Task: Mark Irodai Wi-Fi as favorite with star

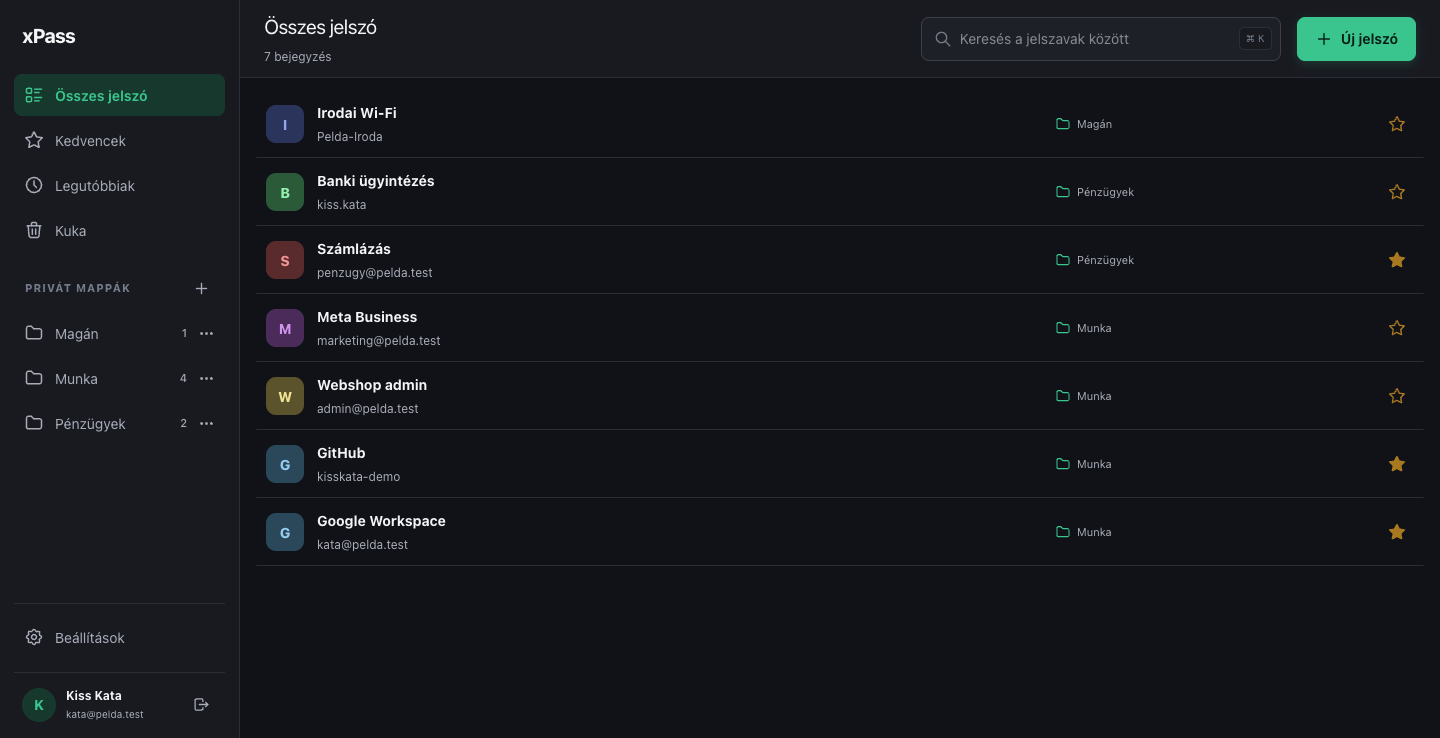Action: tap(1397, 124)
